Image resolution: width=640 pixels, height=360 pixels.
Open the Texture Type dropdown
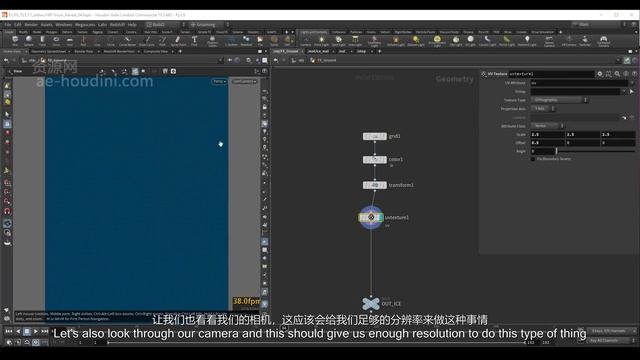[x=559, y=100]
